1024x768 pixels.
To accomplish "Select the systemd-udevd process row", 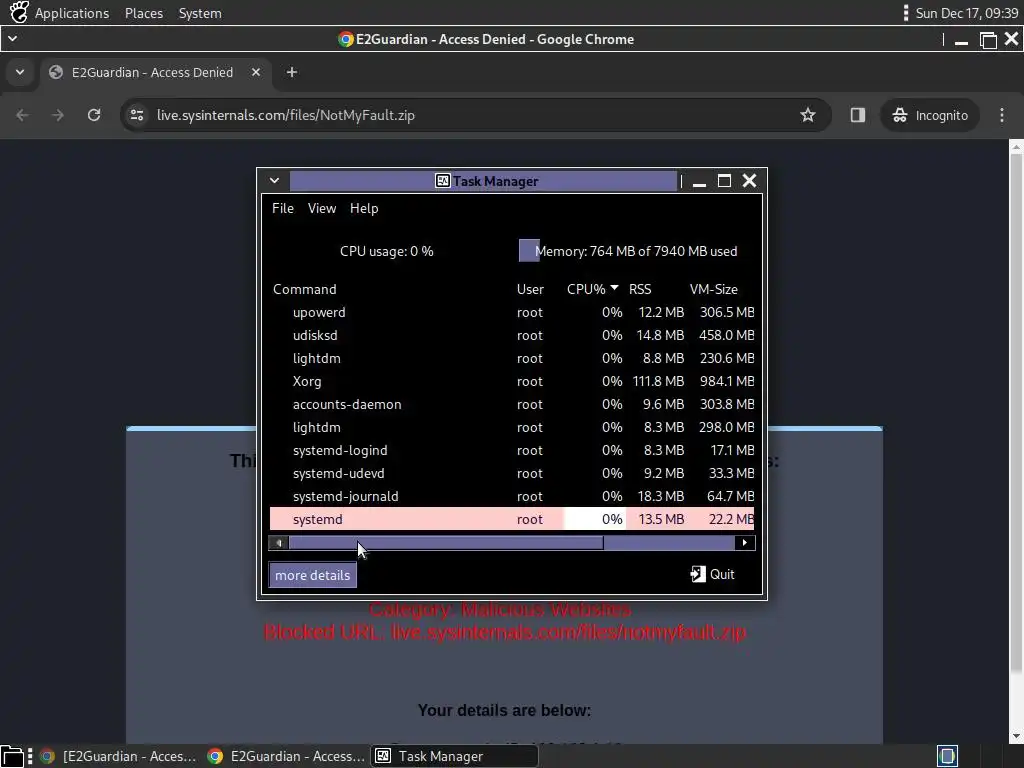I will (x=512, y=473).
